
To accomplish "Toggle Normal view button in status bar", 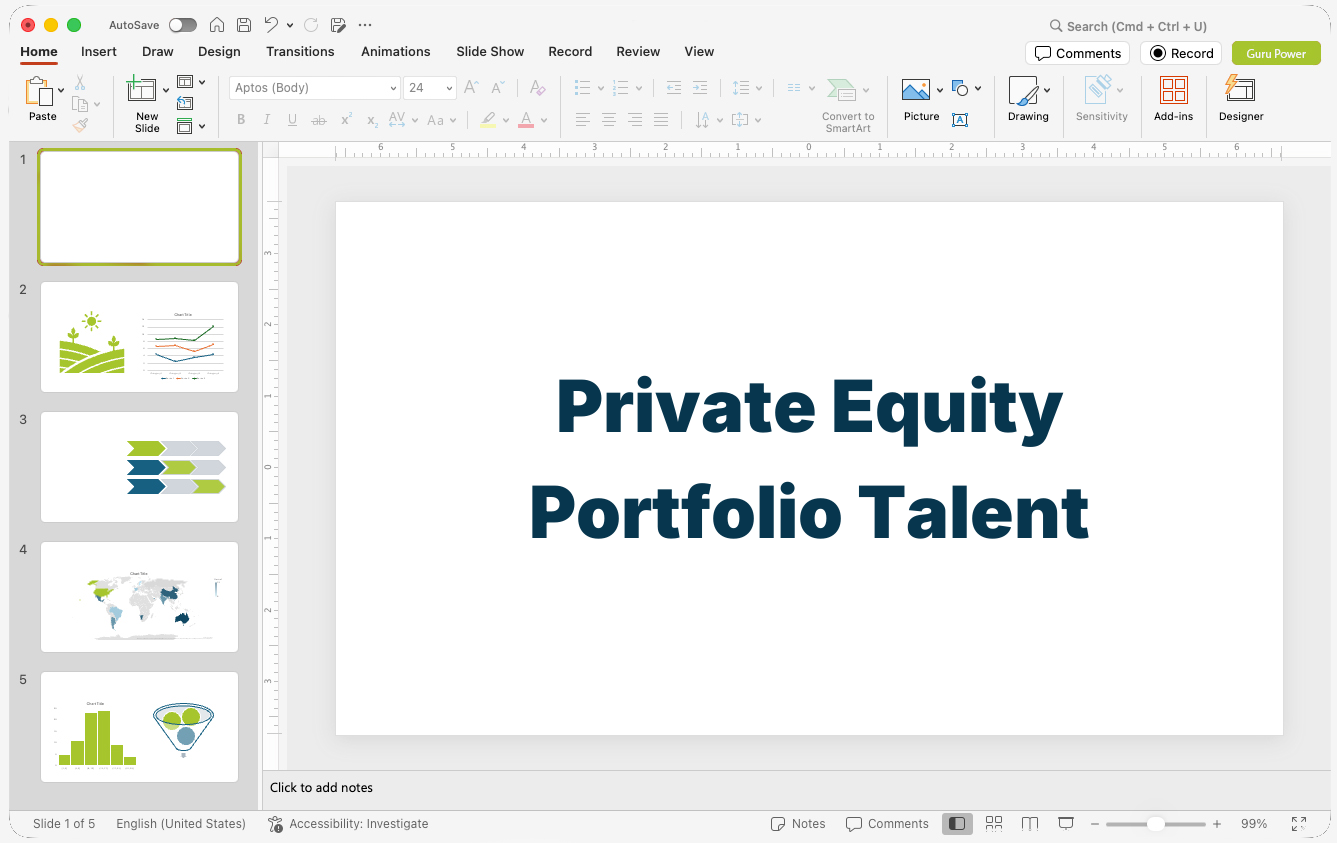I will (x=957, y=824).
